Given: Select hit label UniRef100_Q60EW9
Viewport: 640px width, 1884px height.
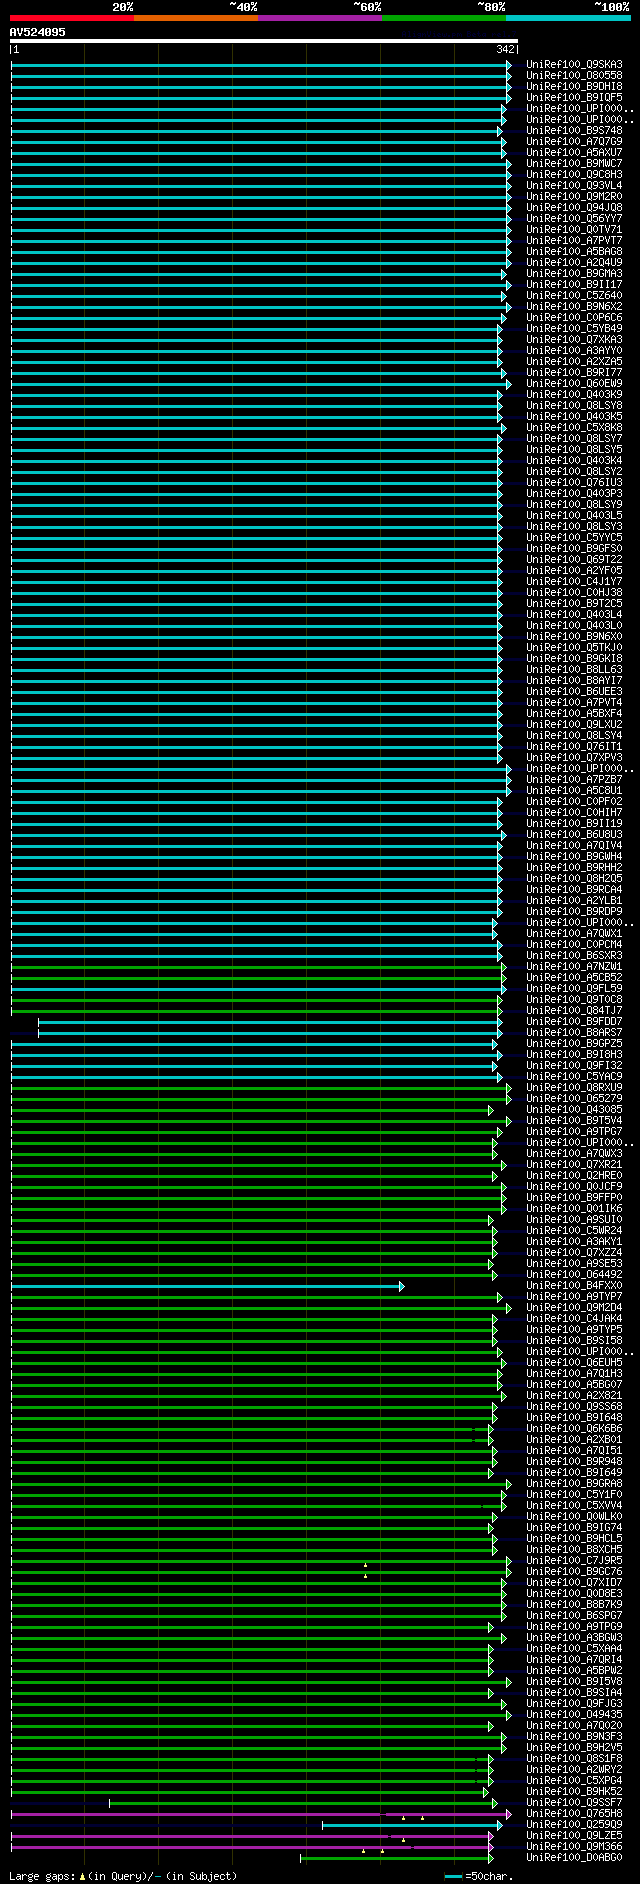Looking at the screenshot, I should [x=574, y=384].
